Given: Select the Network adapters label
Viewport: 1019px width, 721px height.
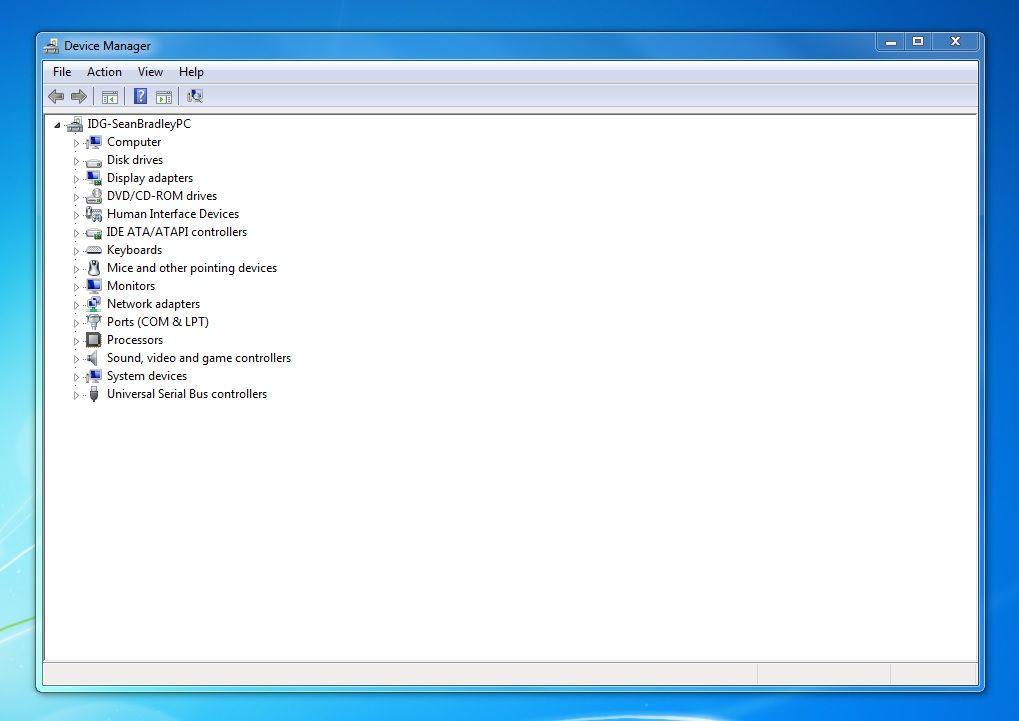Looking at the screenshot, I should (x=153, y=304).
